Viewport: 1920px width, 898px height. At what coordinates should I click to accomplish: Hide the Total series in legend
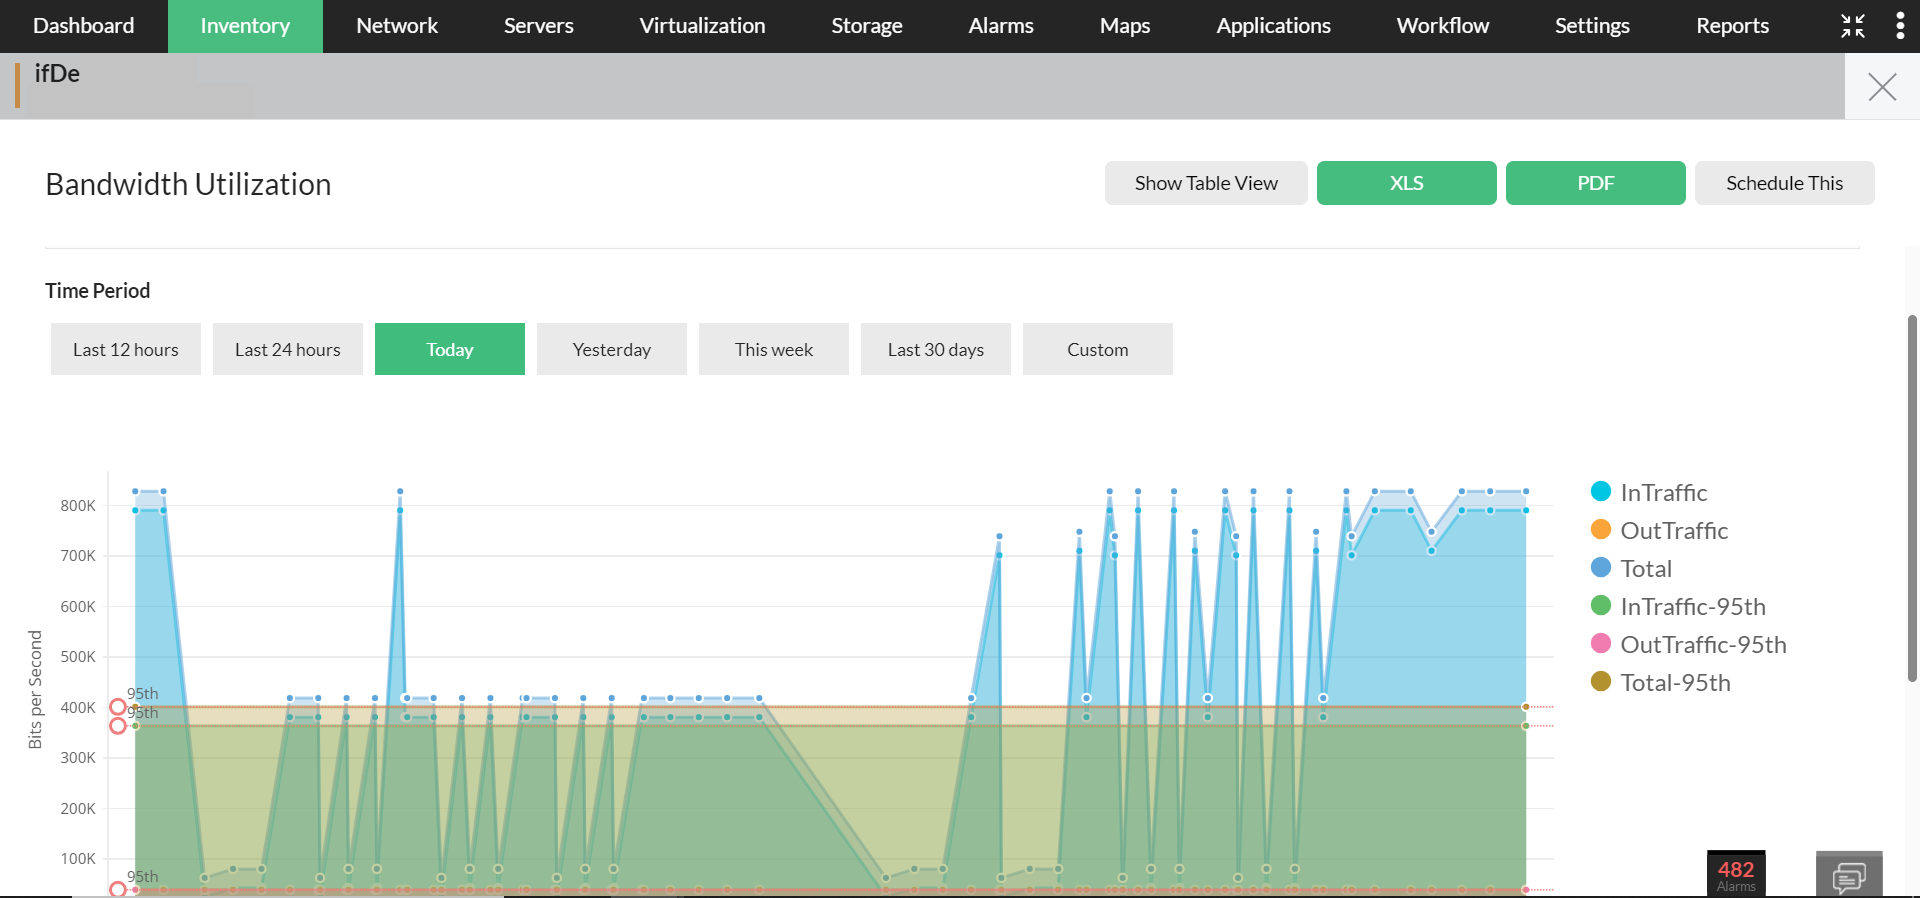(x=1645, y=568)
